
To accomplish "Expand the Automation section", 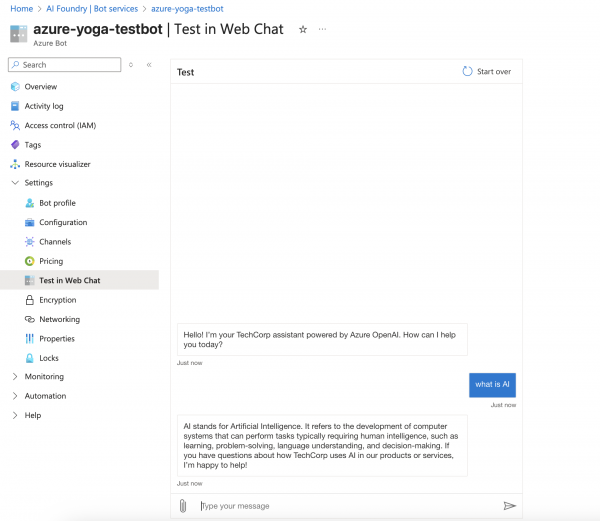I will tap(15, 396).
